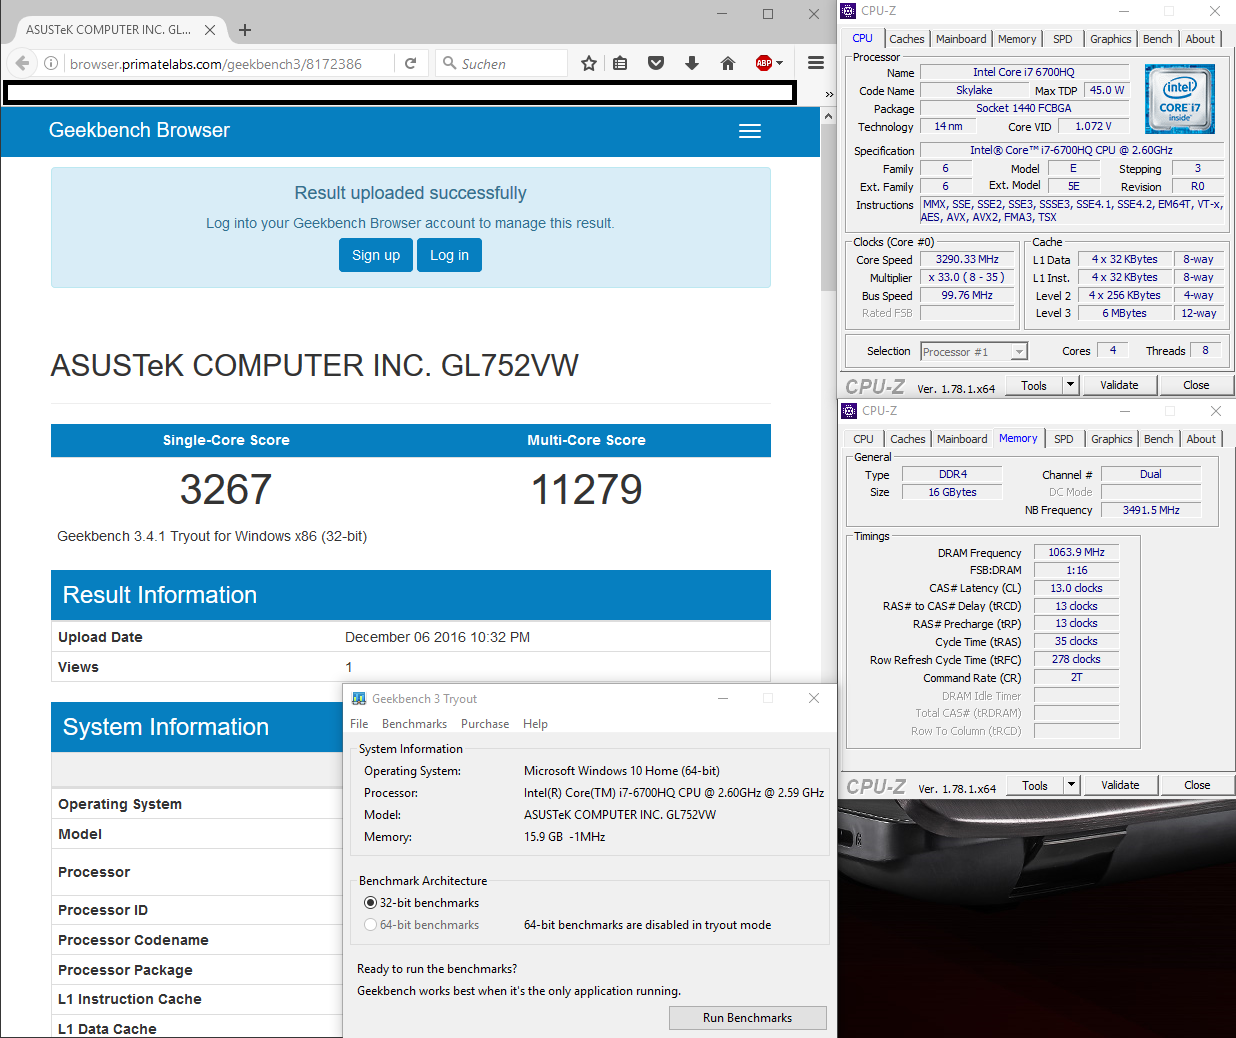This screenshot has width=1236, height=1038.
Task: Open the Benchmarks menu in Geekbench 3
Action: pyautogui.click(x=414, y=724)
